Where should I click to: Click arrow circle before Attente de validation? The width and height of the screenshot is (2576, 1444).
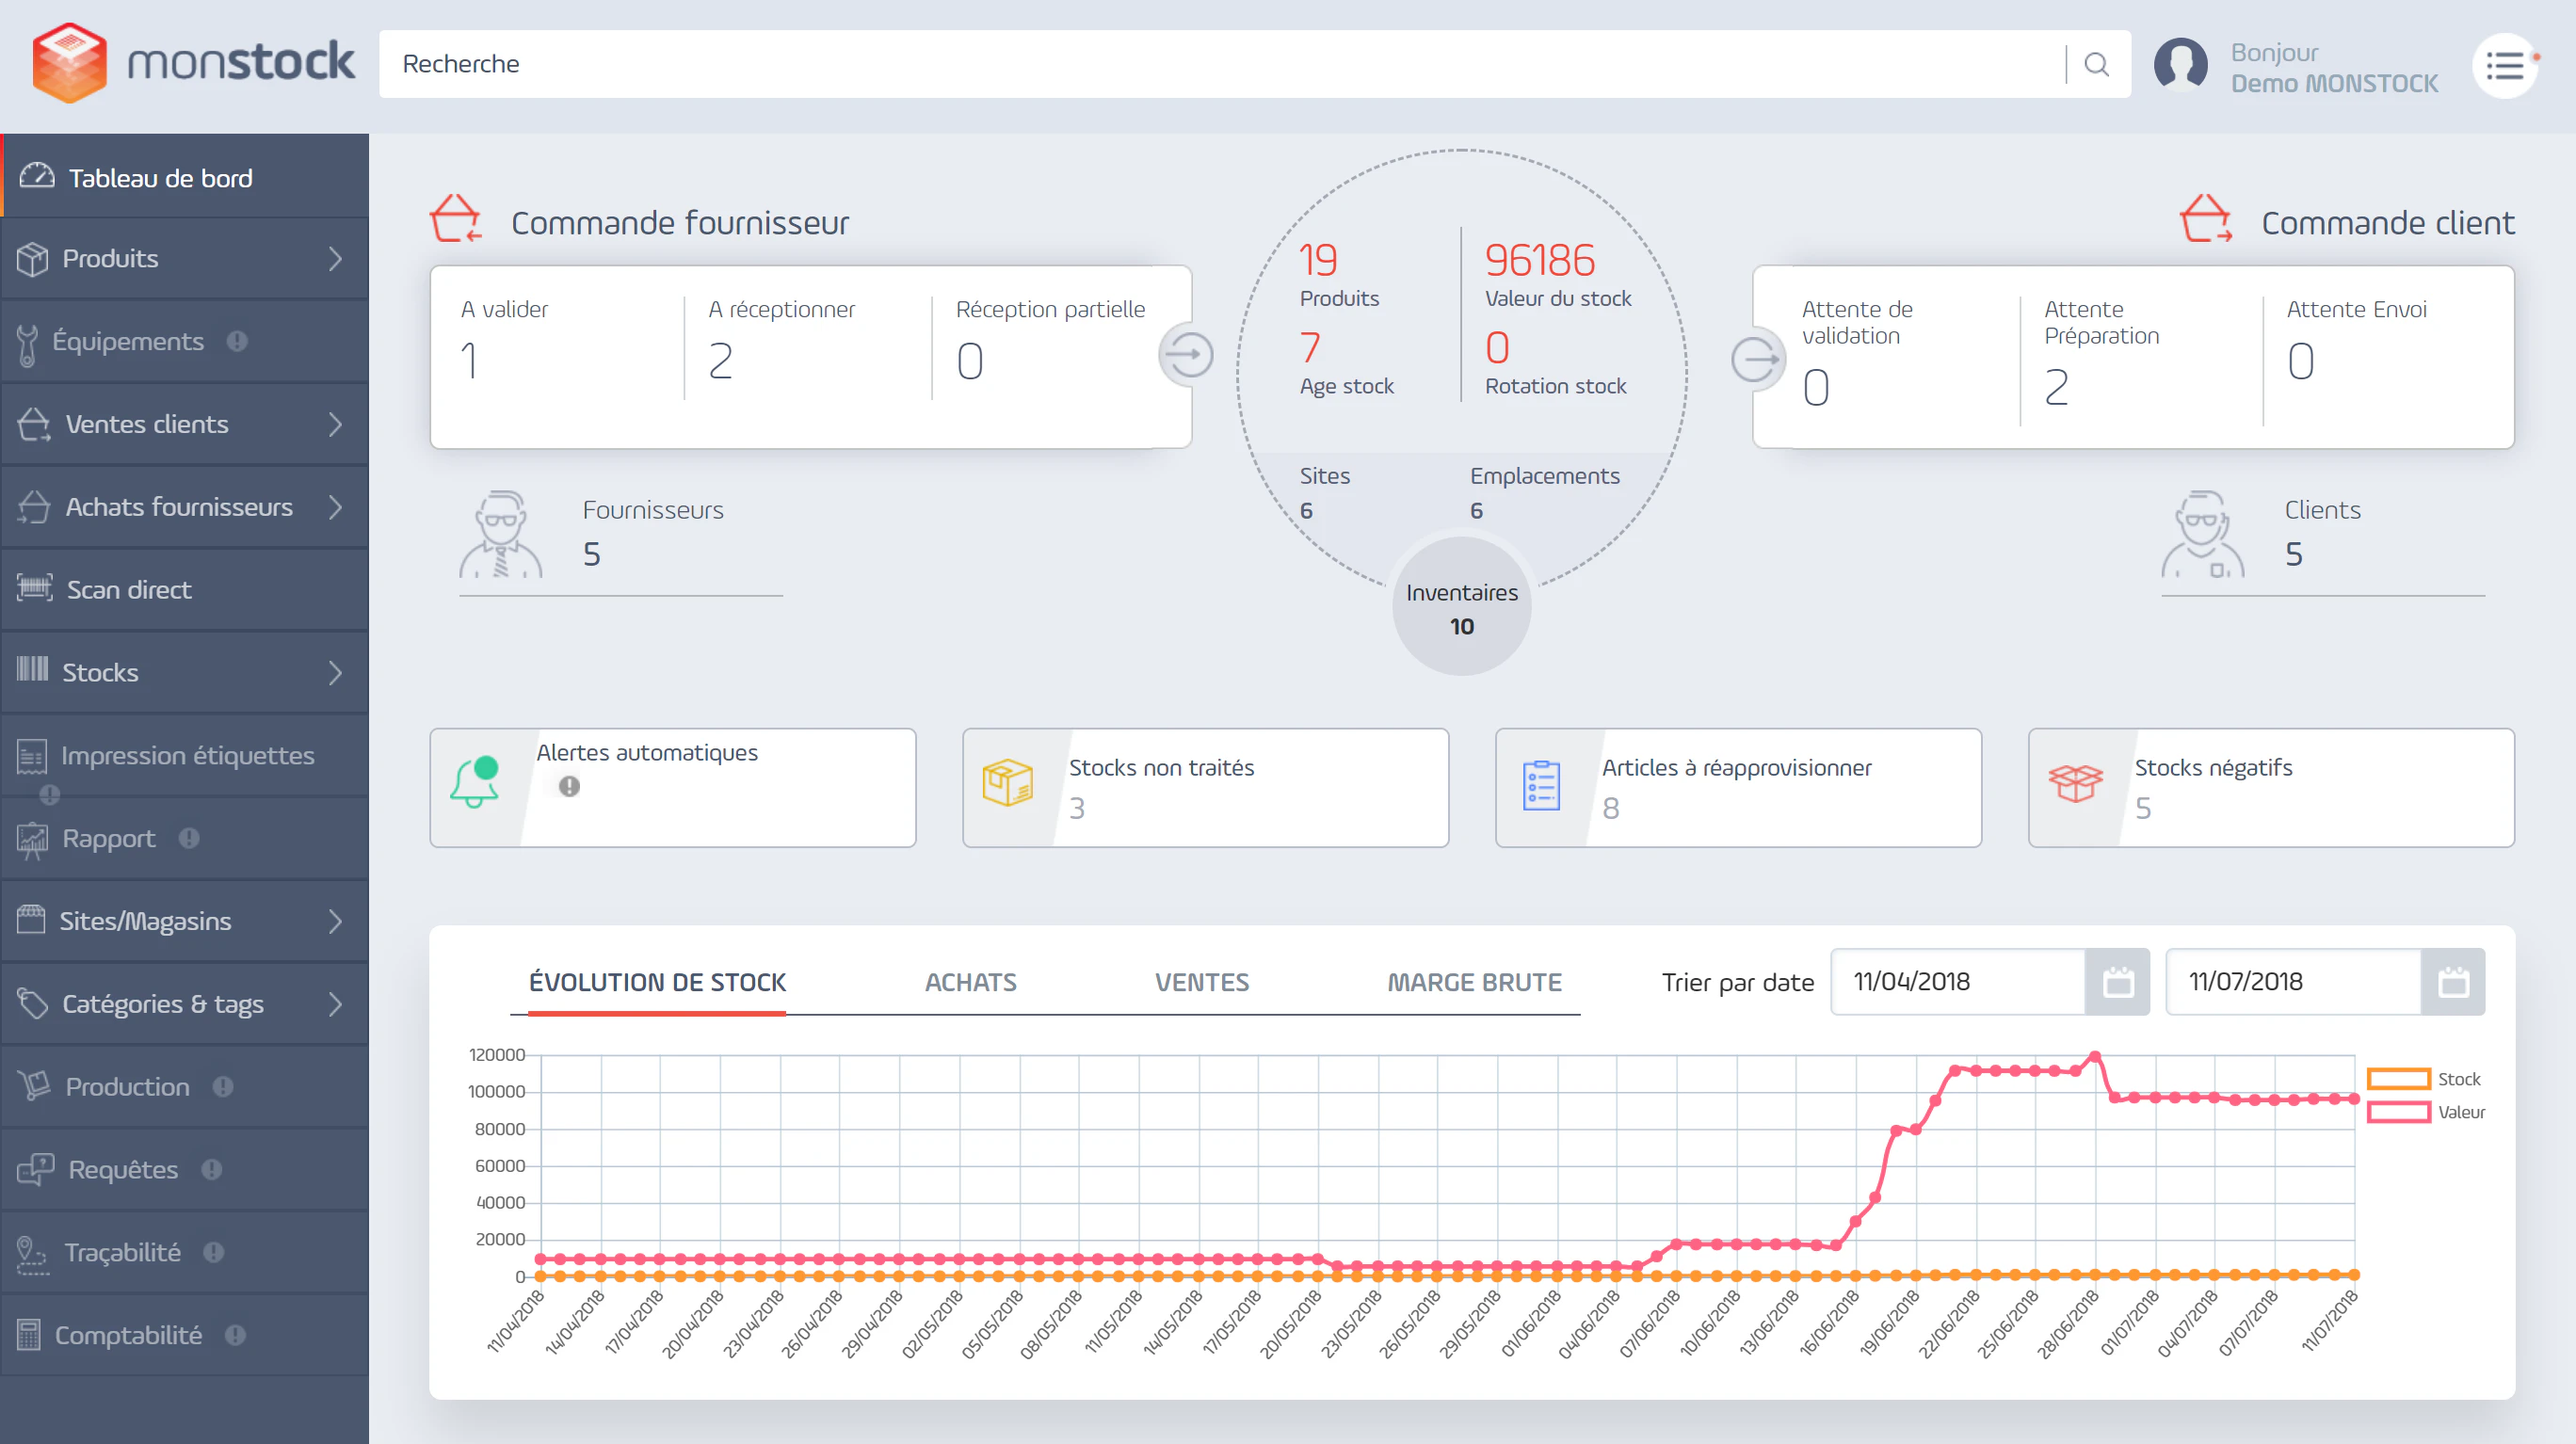1757,359
